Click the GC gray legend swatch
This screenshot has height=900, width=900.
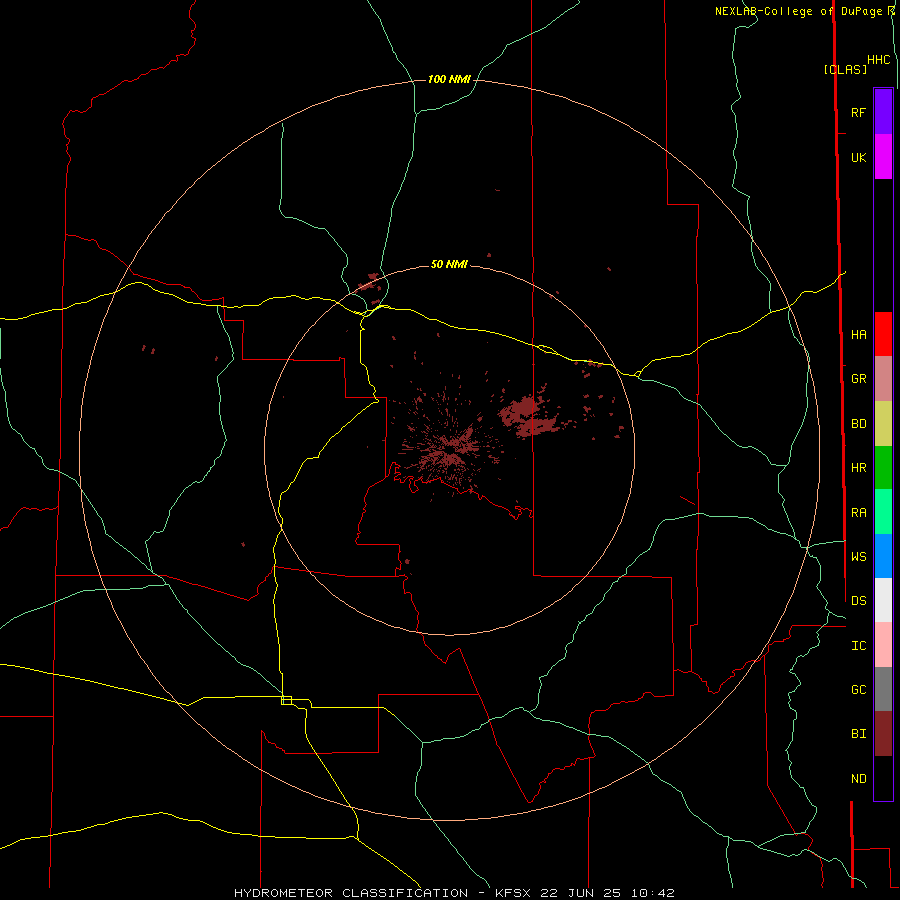[x=883, y=689]
